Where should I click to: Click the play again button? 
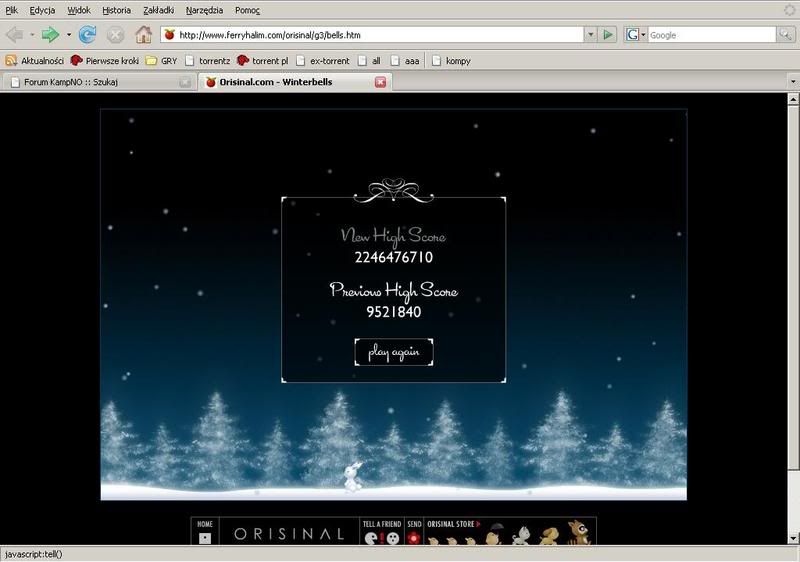tap(394, 352)
